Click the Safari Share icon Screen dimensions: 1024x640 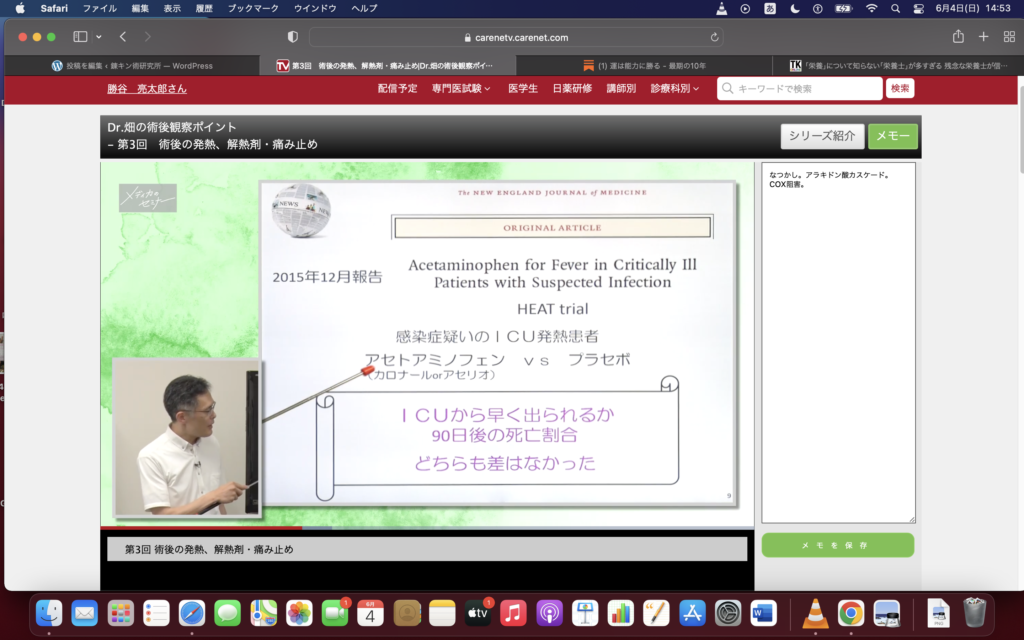click(x=958, y=37)
